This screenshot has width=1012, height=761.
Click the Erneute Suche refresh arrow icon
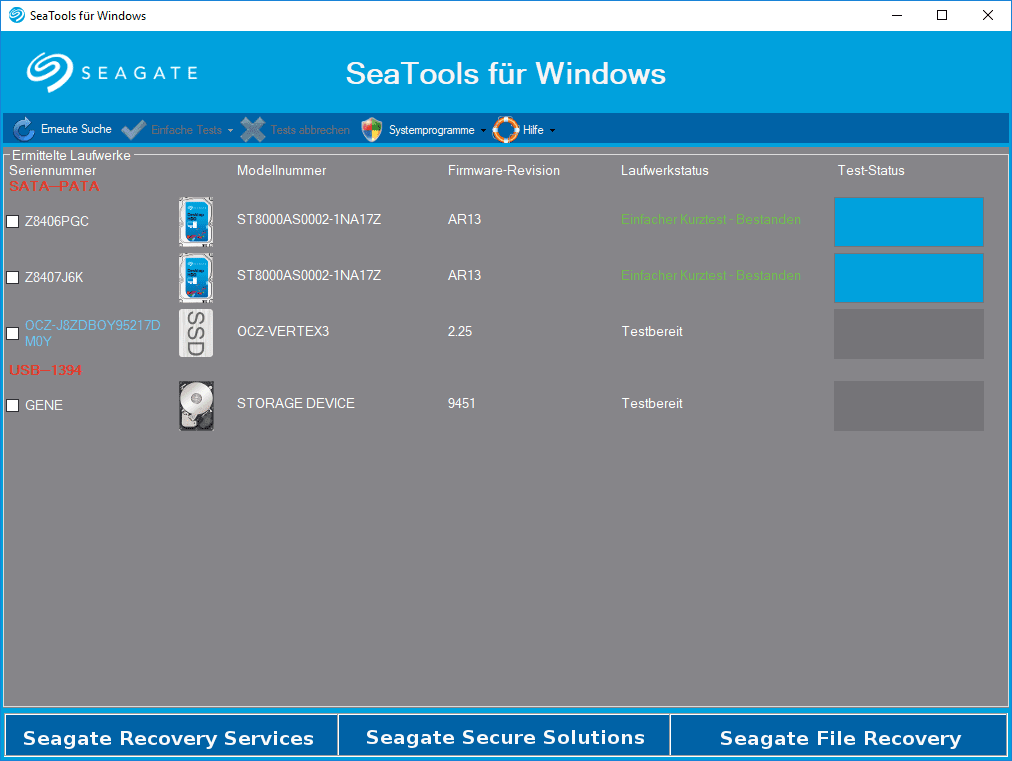pyautogui.click(x=24, y=129)
